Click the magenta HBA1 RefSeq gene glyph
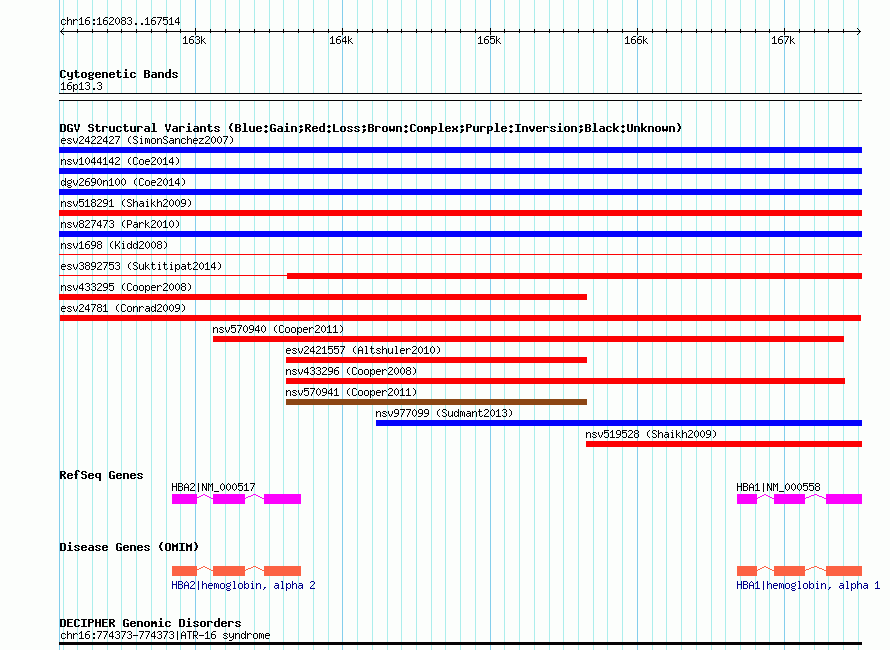Screen dimensions: 890x650 coord(799,499)
